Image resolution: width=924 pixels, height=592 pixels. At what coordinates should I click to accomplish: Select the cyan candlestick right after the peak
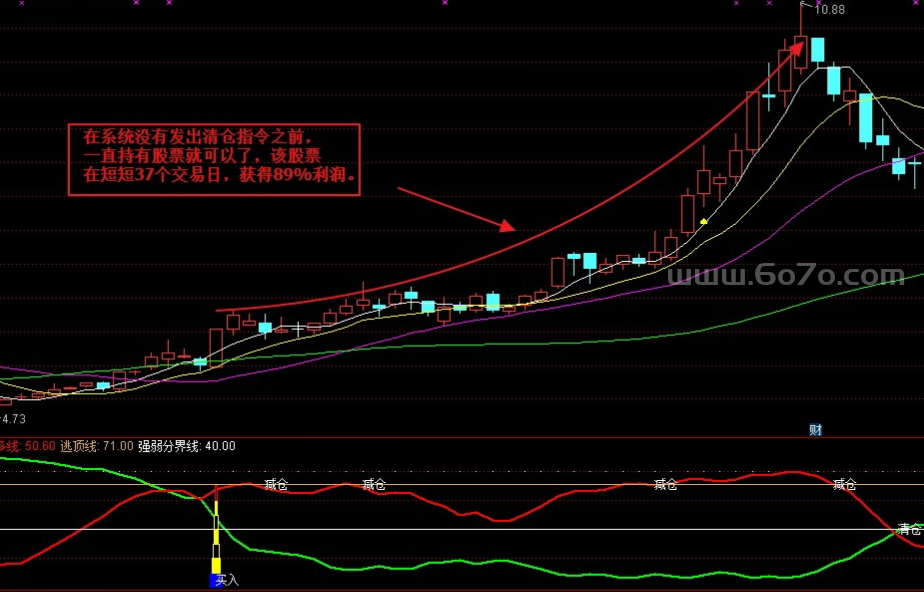tap(817, 50)
